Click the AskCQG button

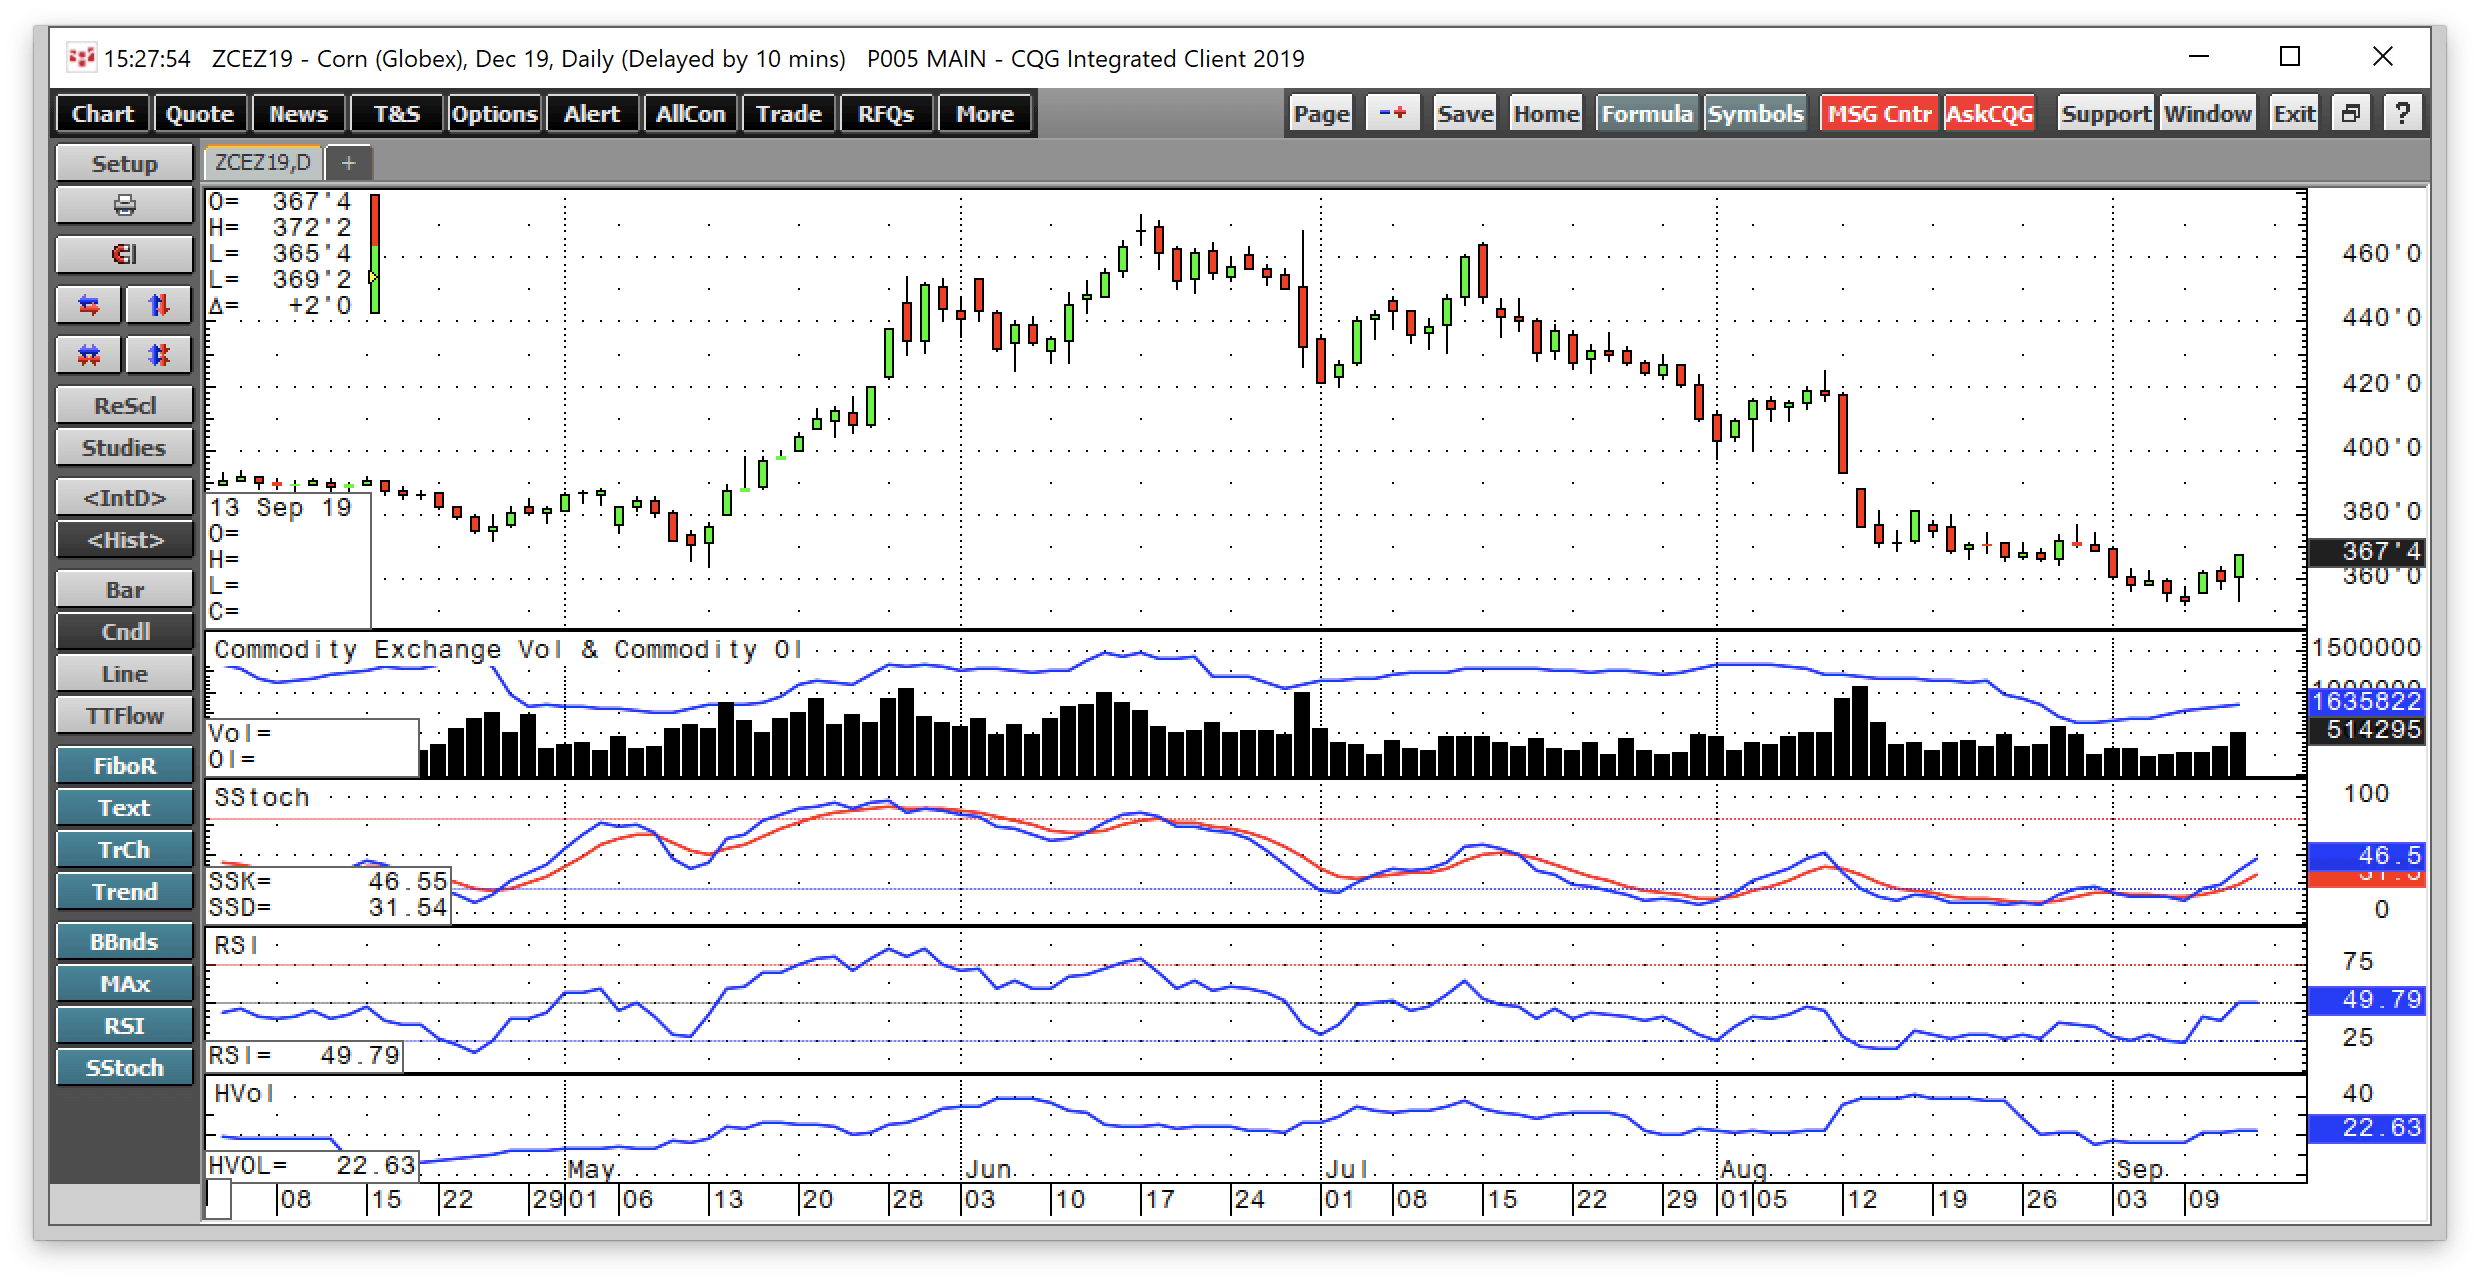click(1989, 113)
